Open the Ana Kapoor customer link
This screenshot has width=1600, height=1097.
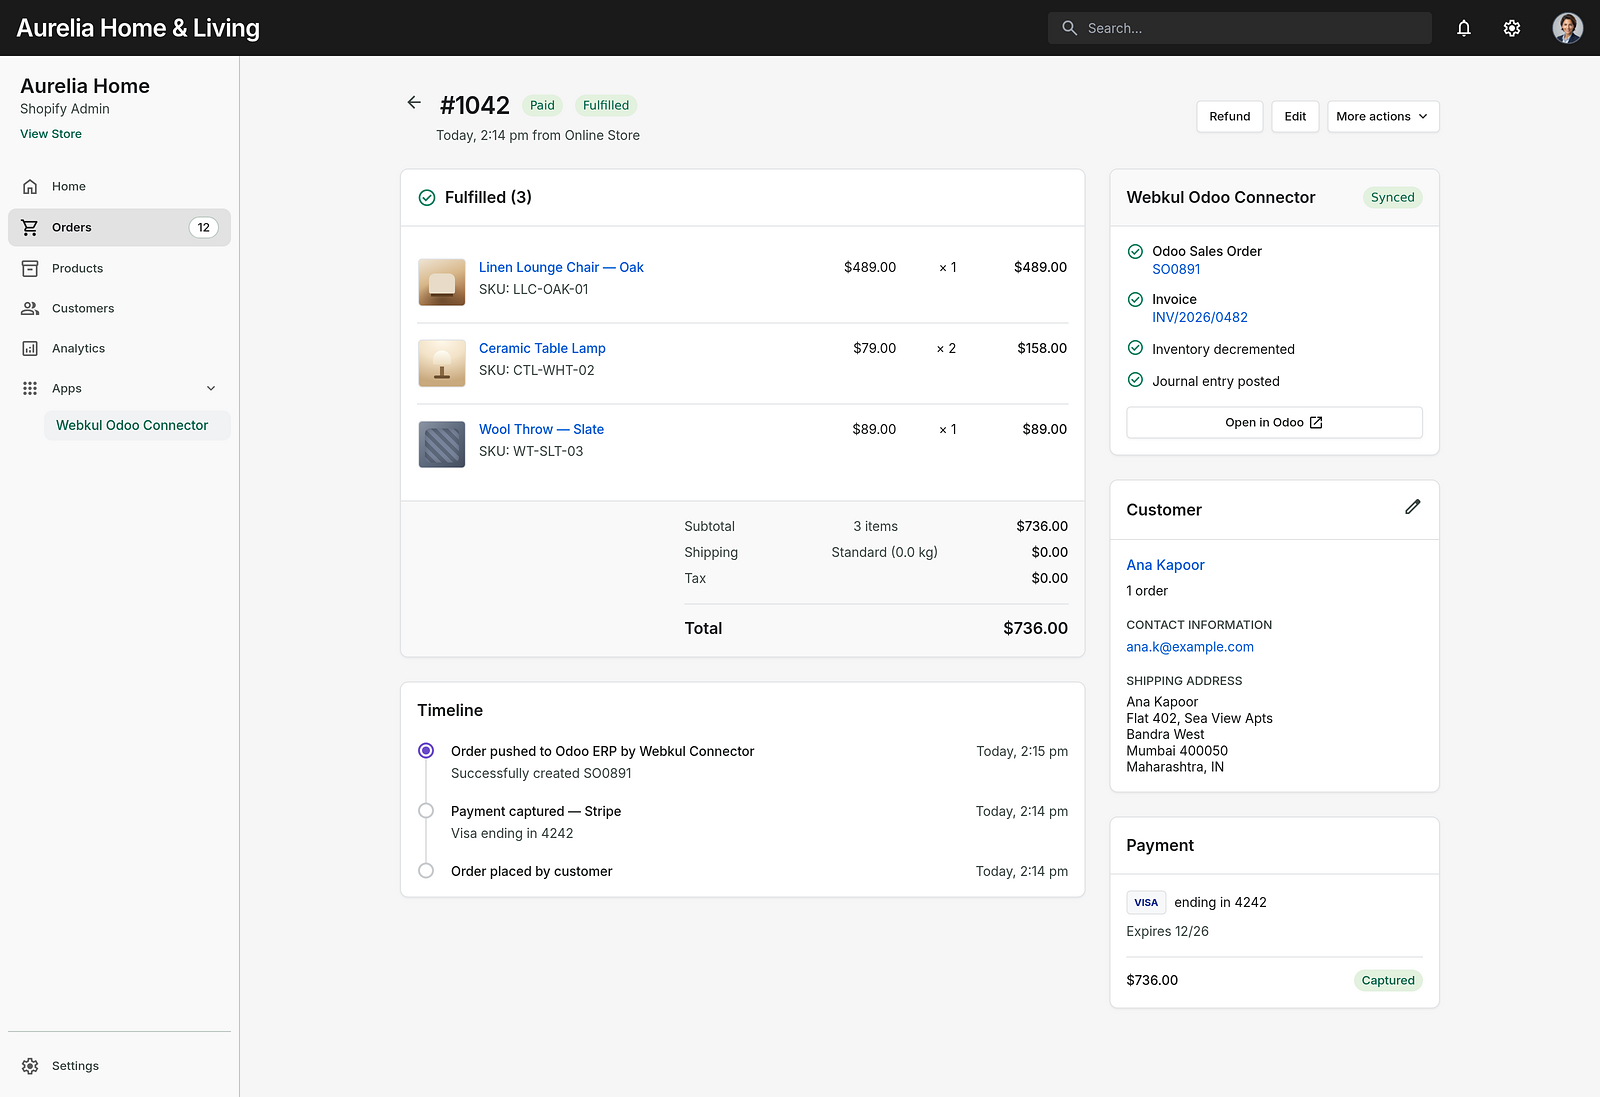pyautogui.click(x=1165, y=565)
